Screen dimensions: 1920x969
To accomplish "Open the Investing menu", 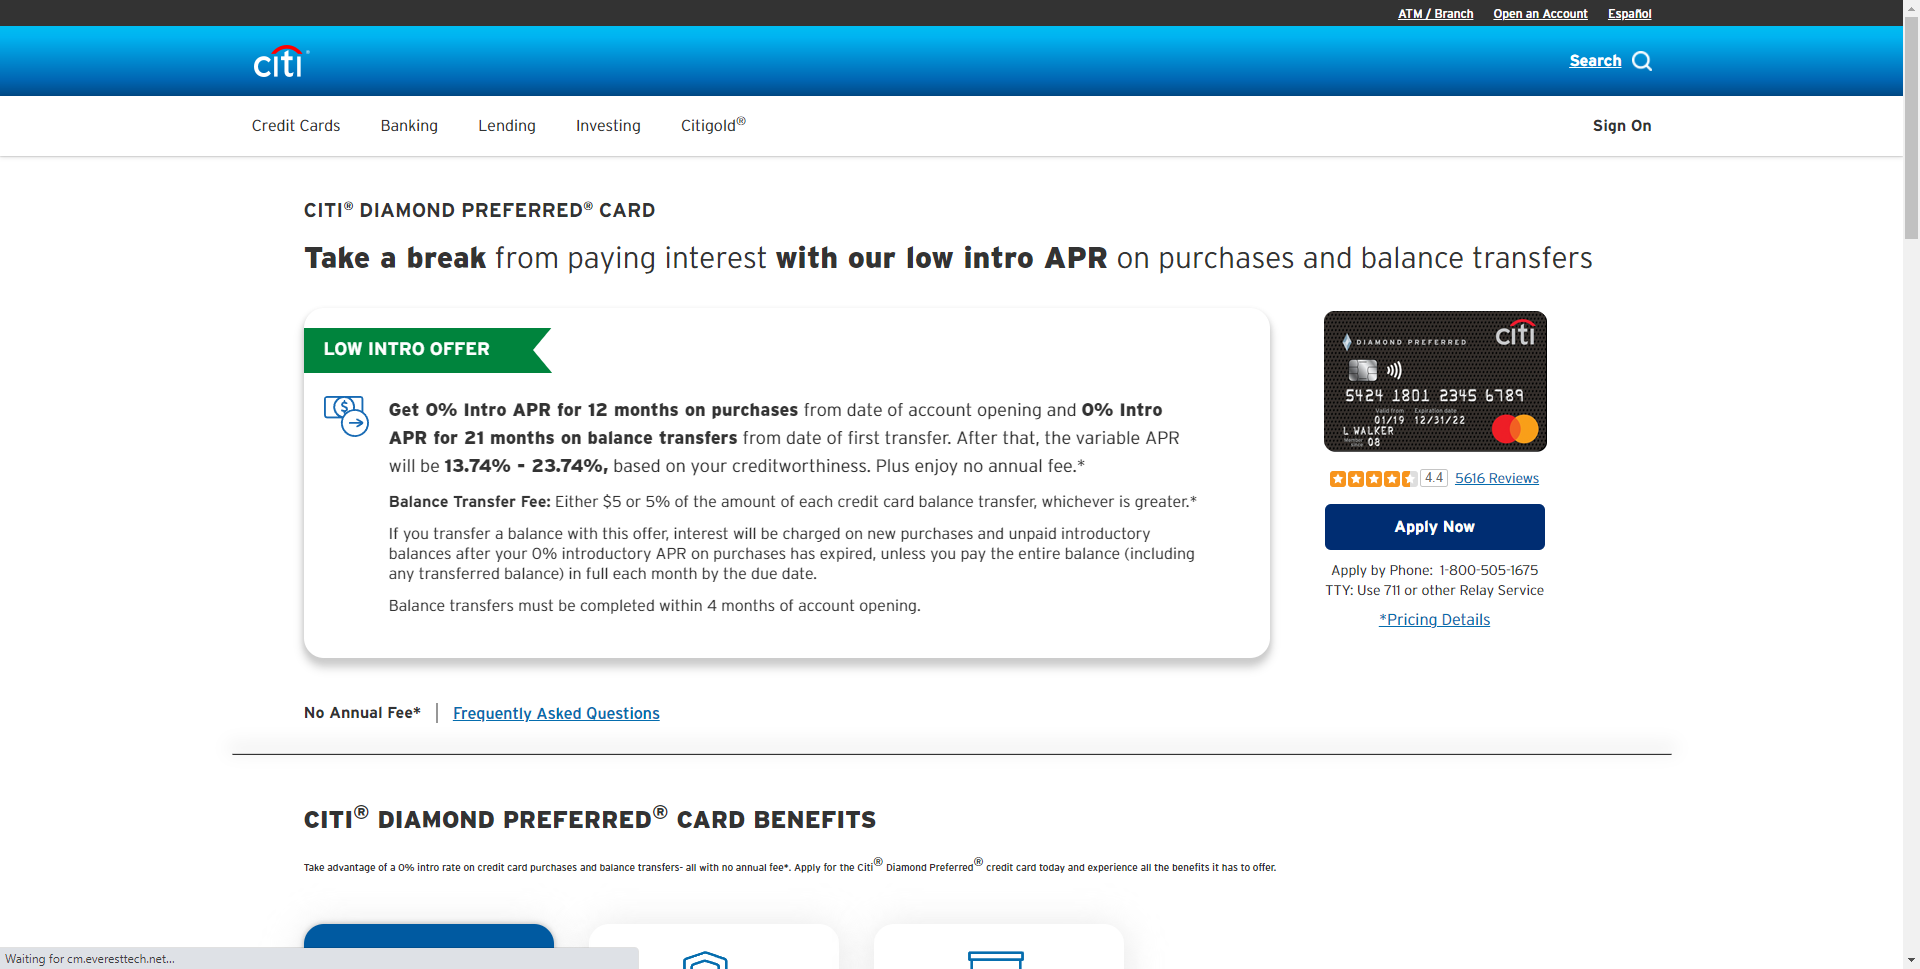I will [608, 126].
